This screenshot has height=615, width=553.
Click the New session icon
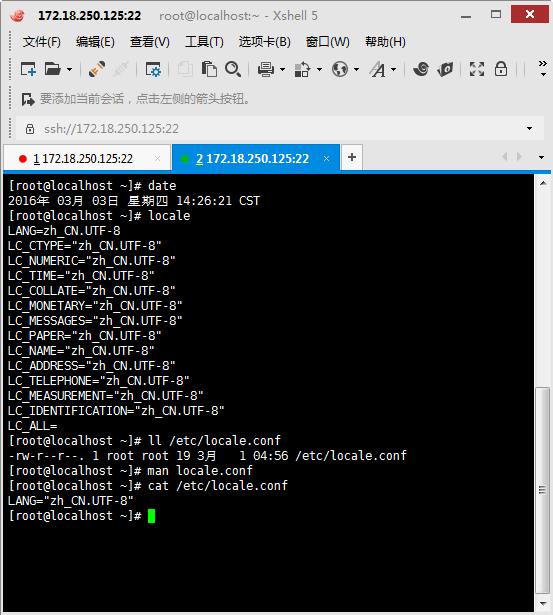(28, 70)
